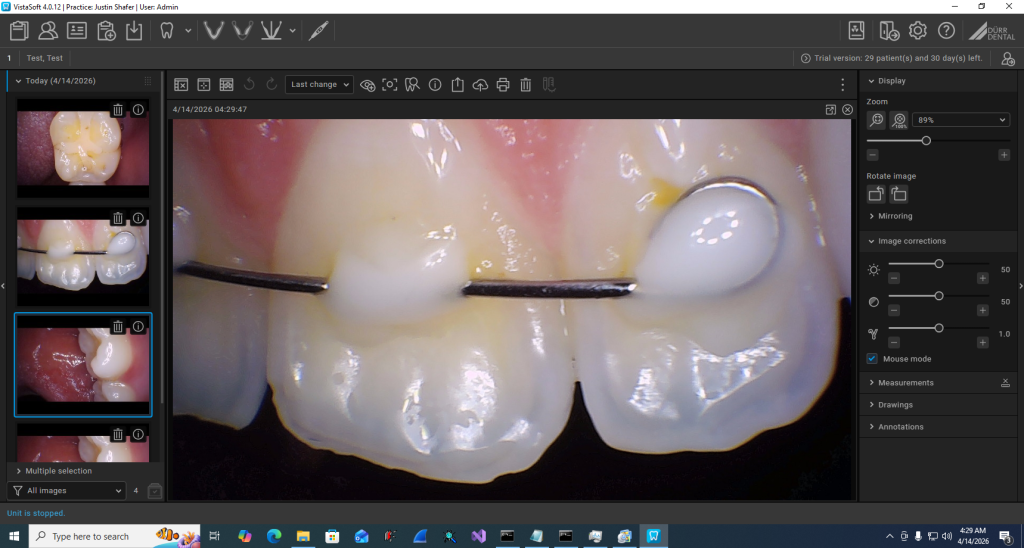Open the patient list icon
The width and height of the screenshot is (1024, 548).
click(x=47, y=30)
